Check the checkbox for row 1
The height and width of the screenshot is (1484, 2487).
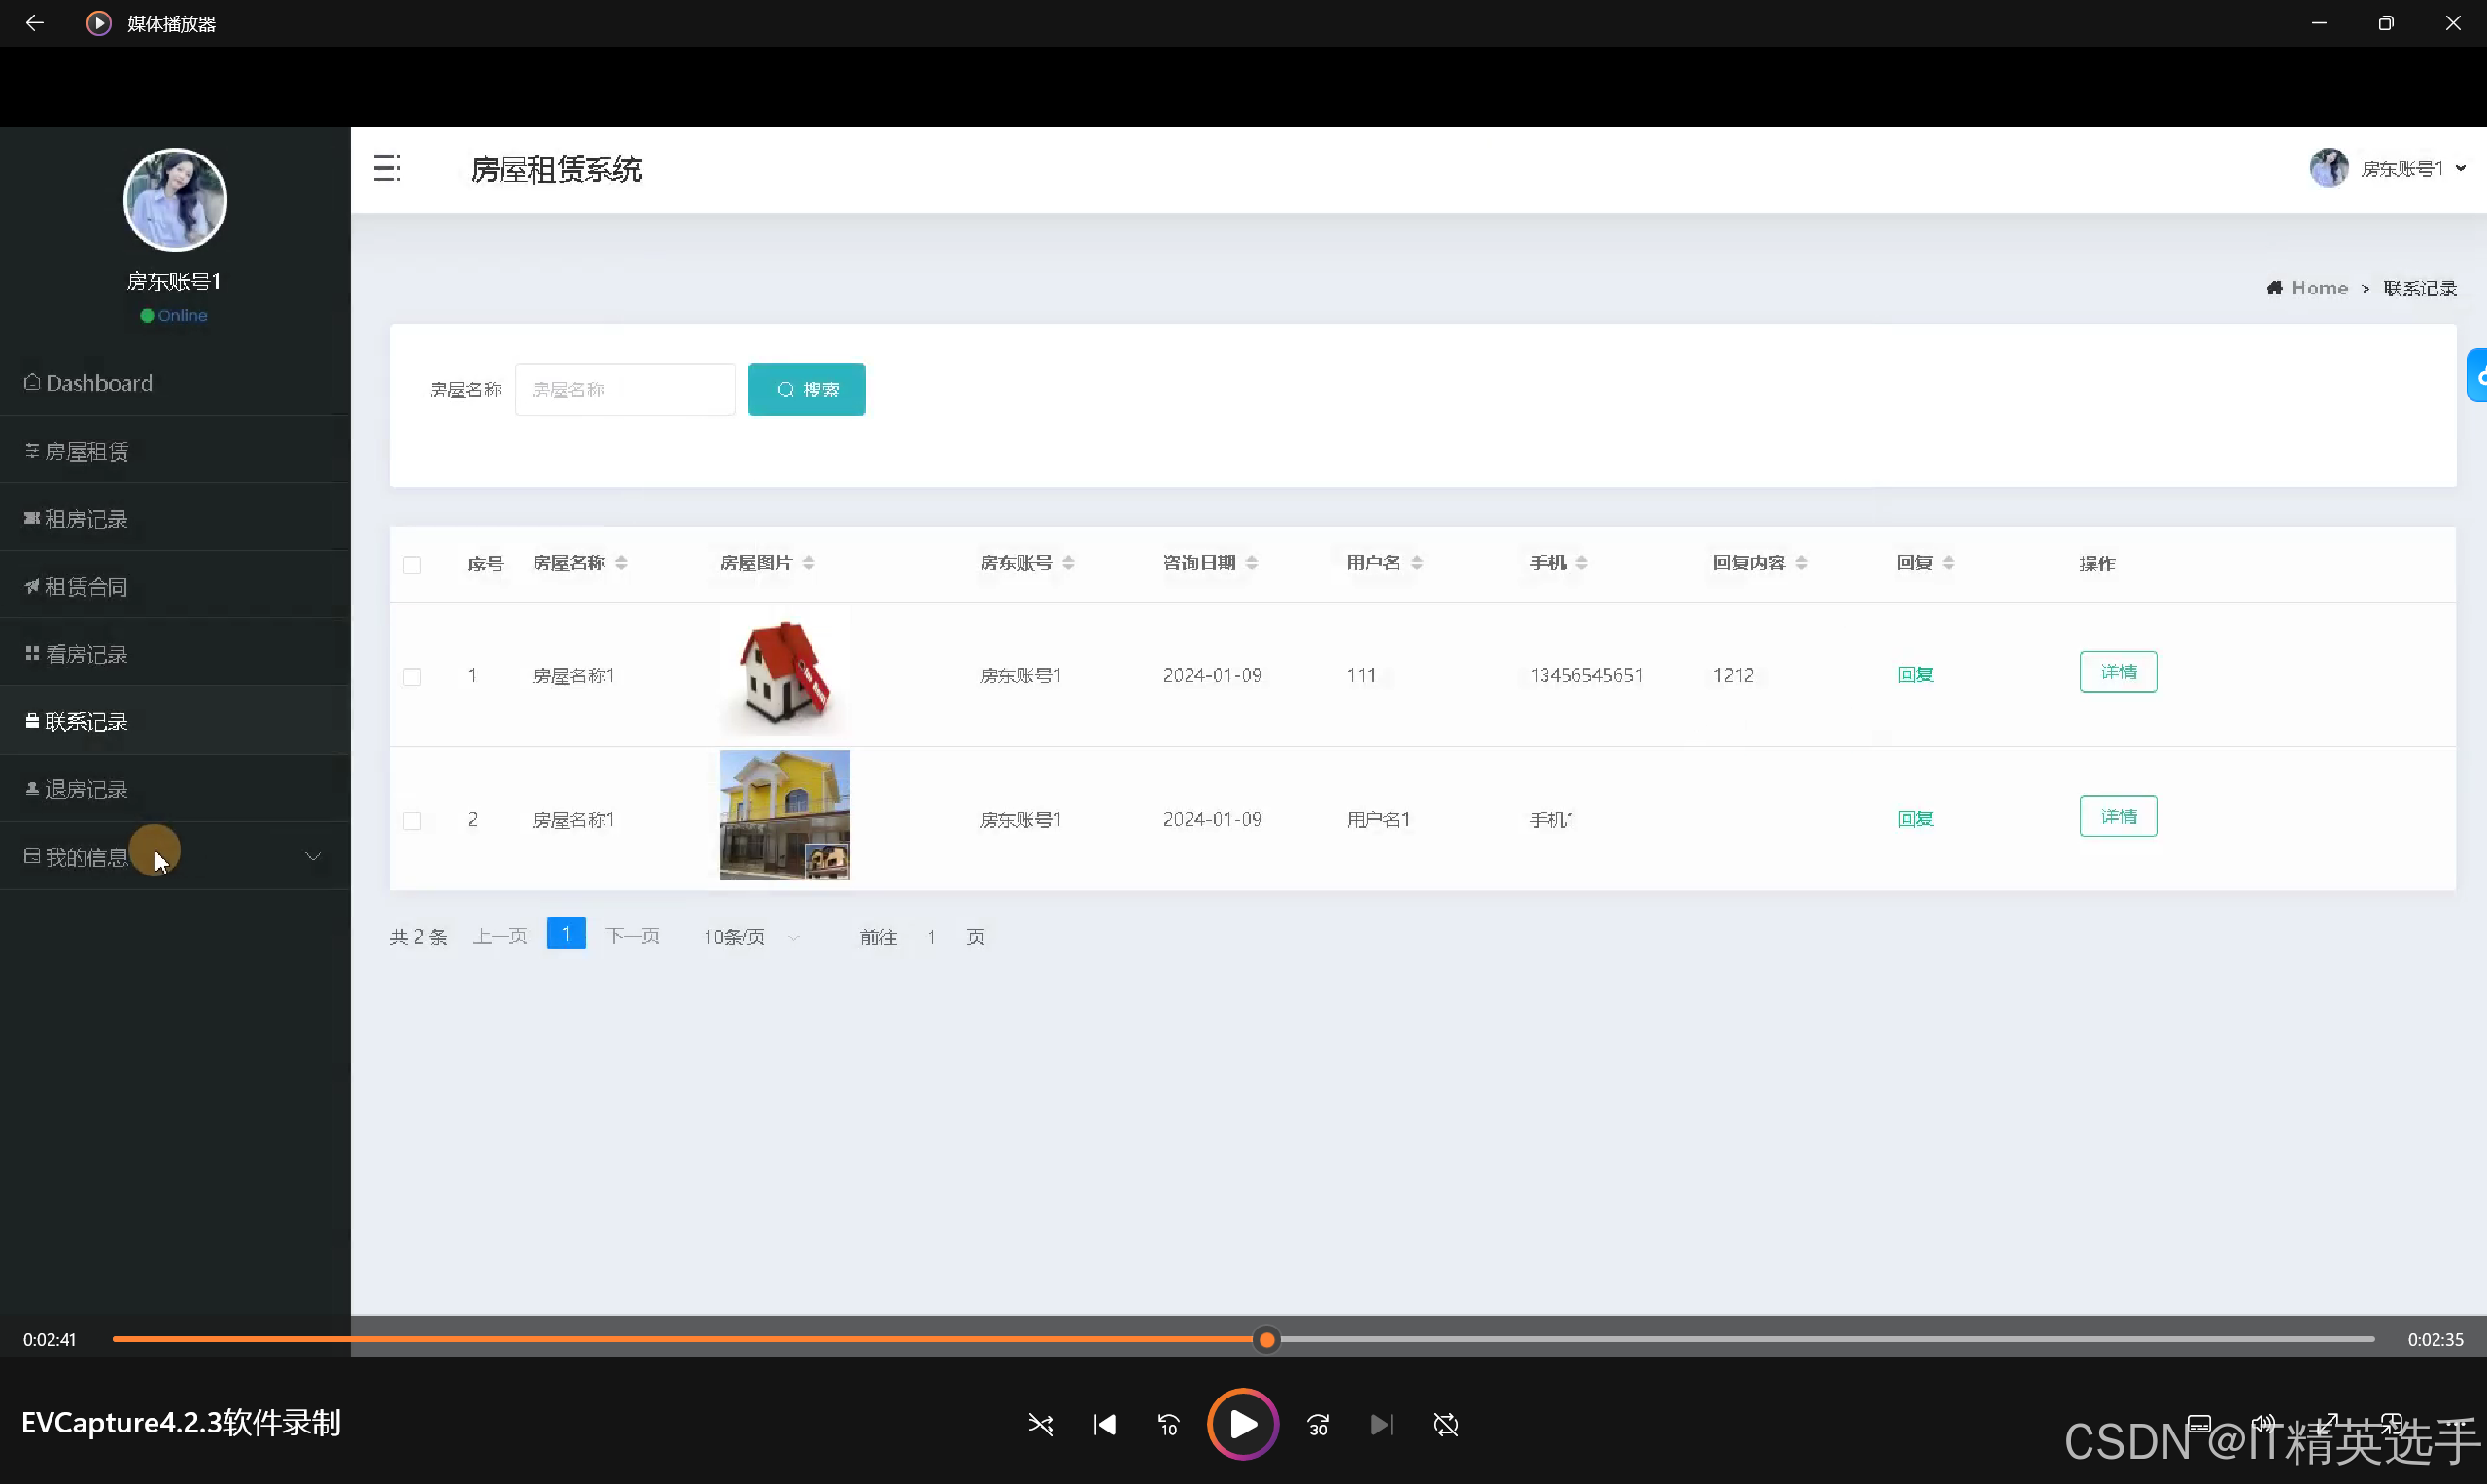[x=412, y=677]
